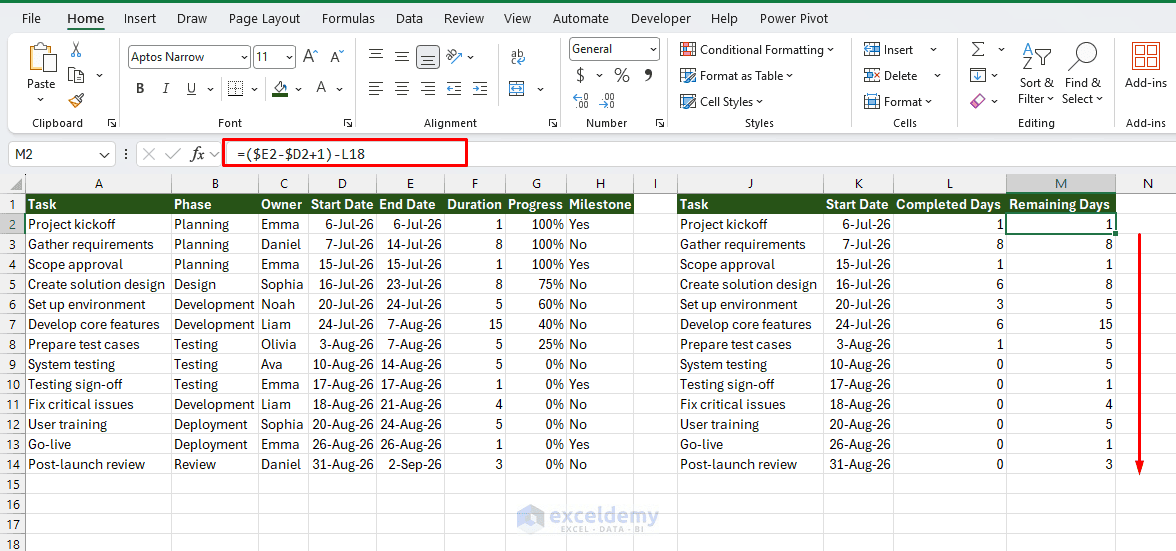Select Align Left icon
This screenshot has height=551, width=1176.
pyautogui.click(x=376, y=89)
